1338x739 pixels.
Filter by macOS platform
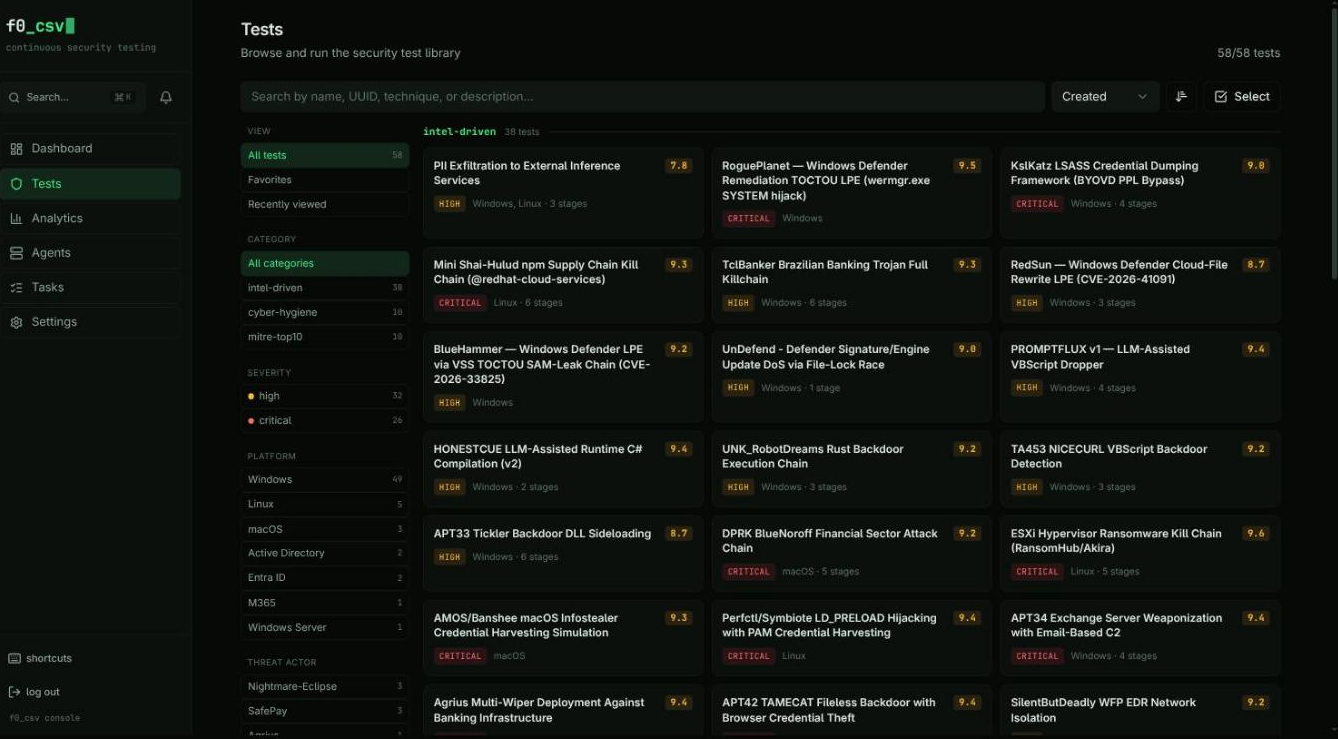pos(325,529)
